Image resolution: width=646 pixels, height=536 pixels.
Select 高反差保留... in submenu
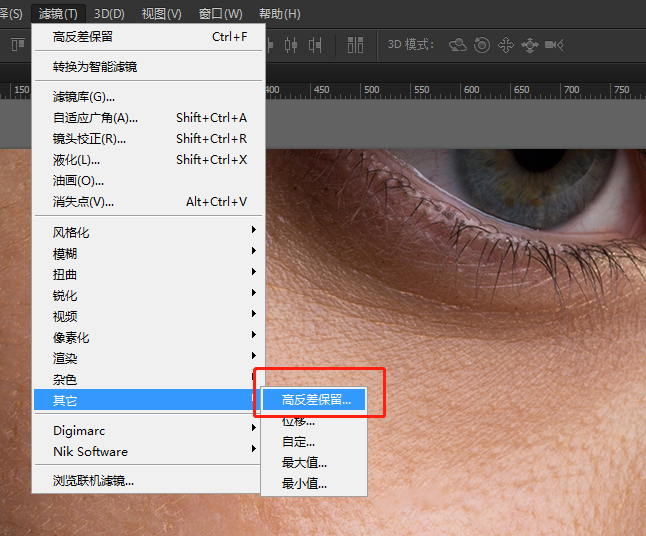point(314,400)
